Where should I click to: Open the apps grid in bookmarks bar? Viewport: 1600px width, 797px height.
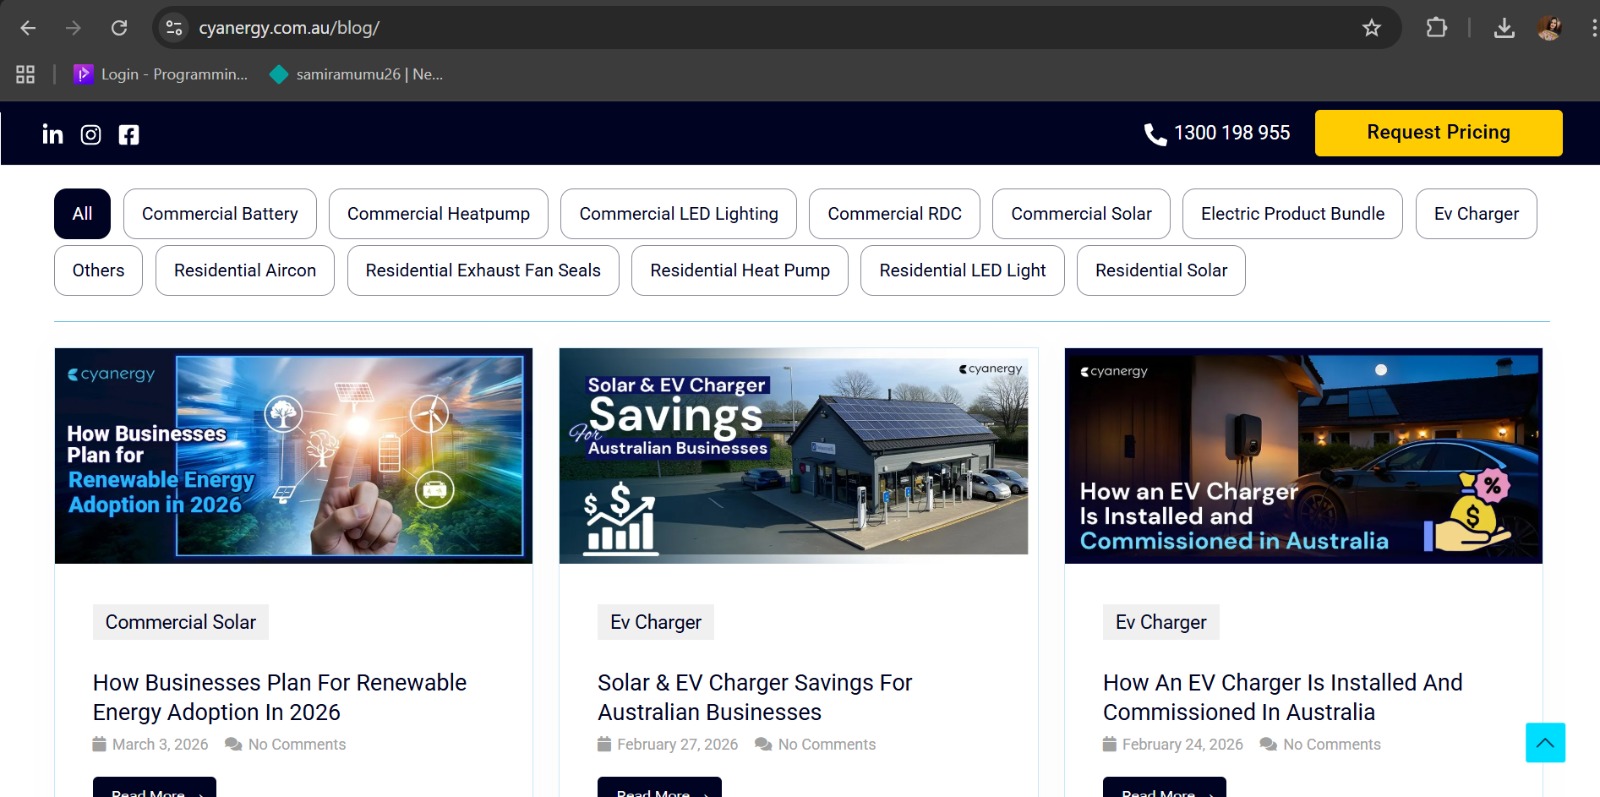(25, 74)
